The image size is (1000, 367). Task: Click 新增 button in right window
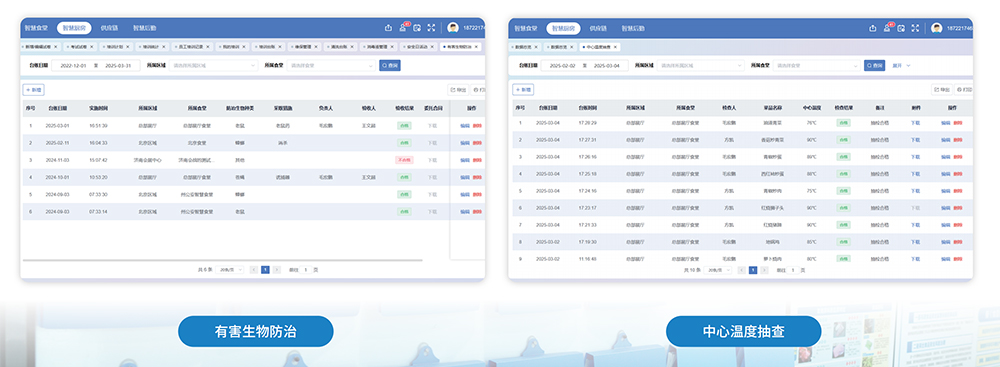523,90
